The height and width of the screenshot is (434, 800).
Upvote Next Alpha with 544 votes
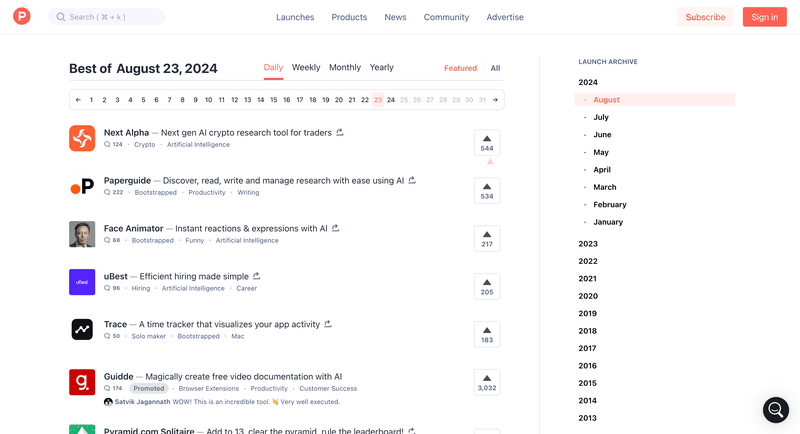click(x=487, y=143)
